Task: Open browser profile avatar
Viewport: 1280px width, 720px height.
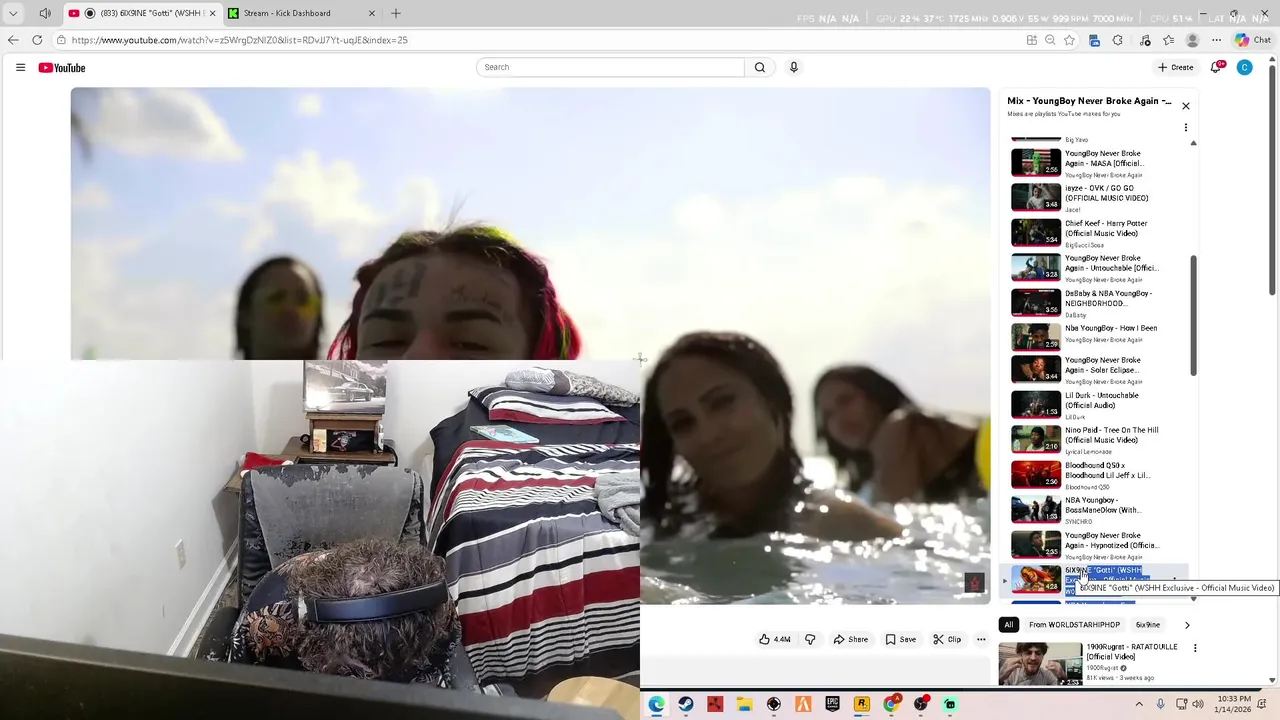Action: tap(1192, 40)
